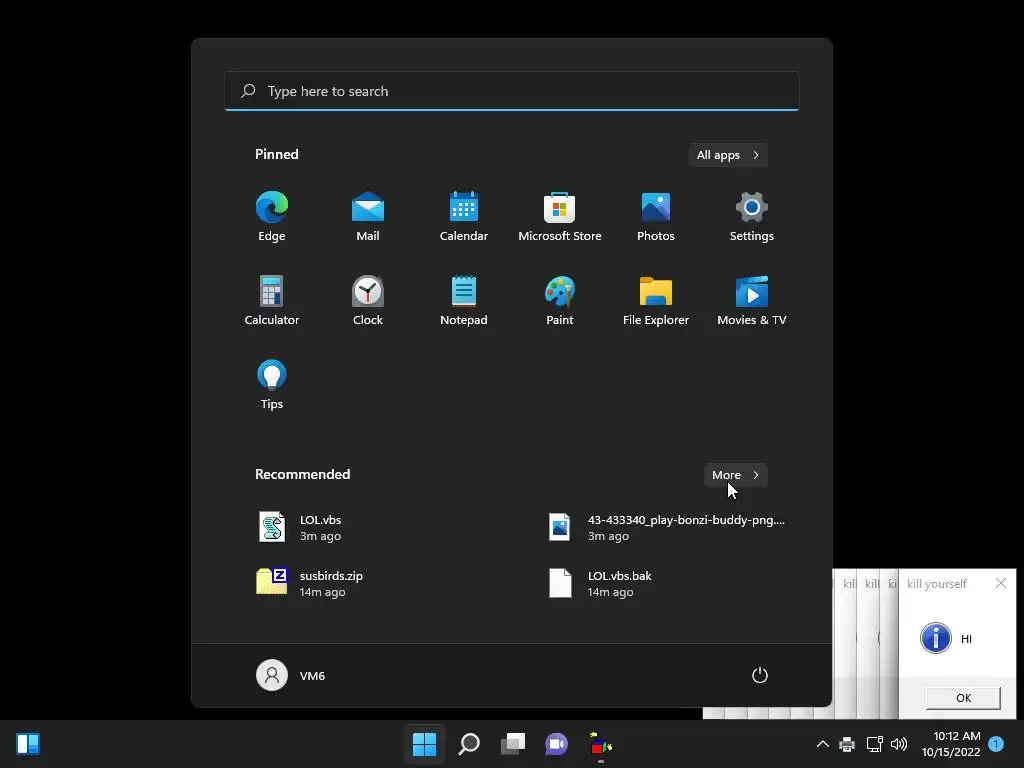Open Edge from pinned apps

[272, 216]
